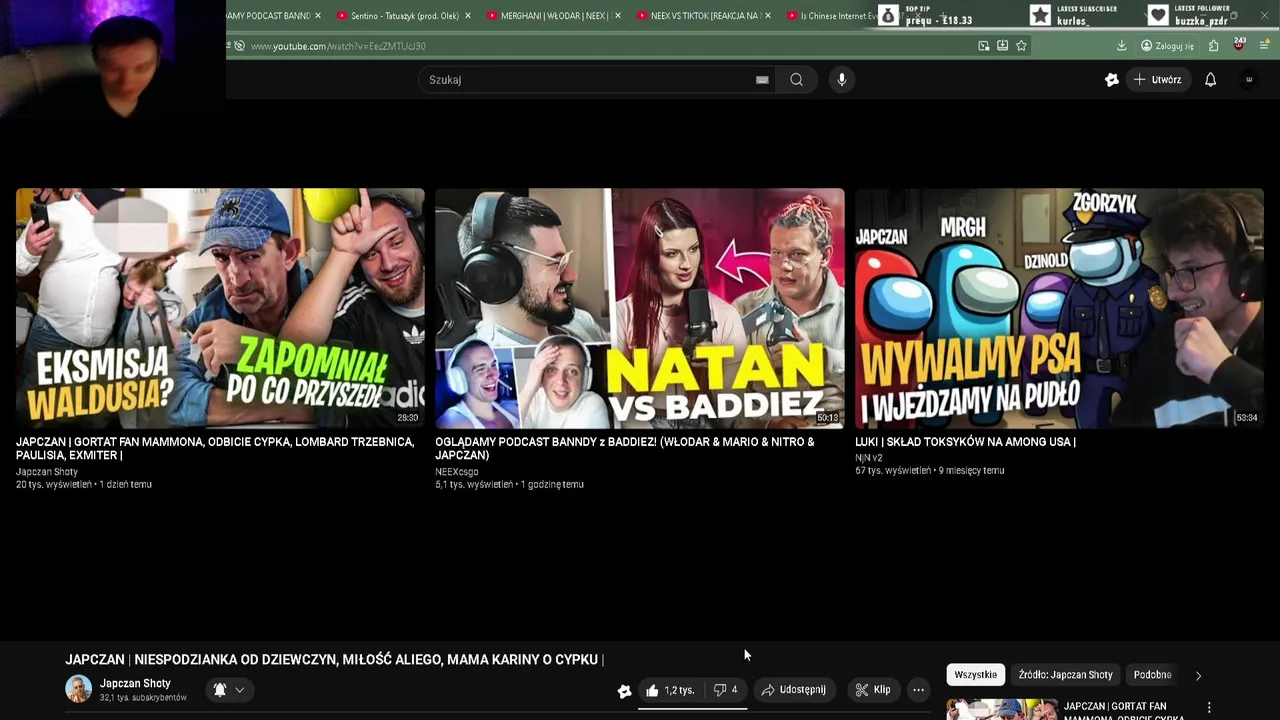Image resolution: width=1280 pixels, height=720 pixels.
Task: Open Japczan Shoty link under the Eksmisja video
Action: [x=47, y=471]
